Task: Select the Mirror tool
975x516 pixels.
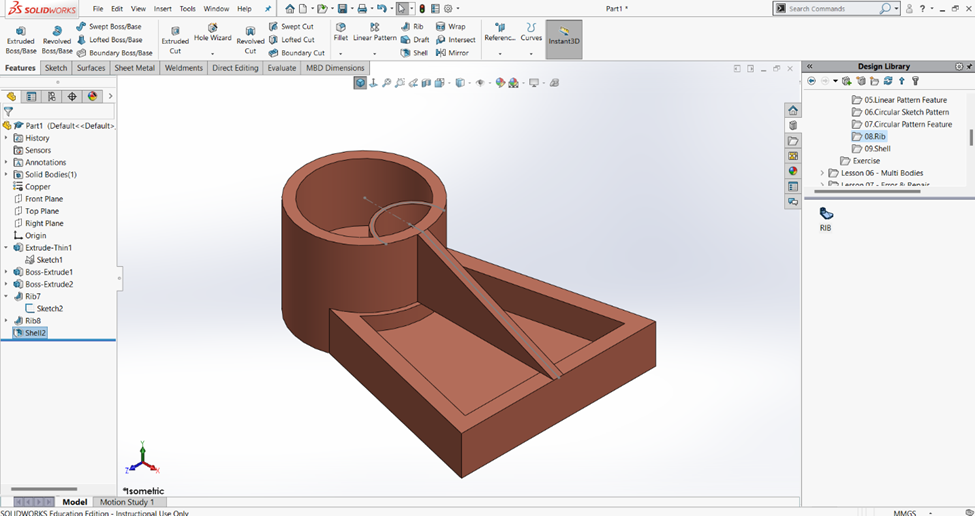Action: pyautogui.click(x=452, y=53)
